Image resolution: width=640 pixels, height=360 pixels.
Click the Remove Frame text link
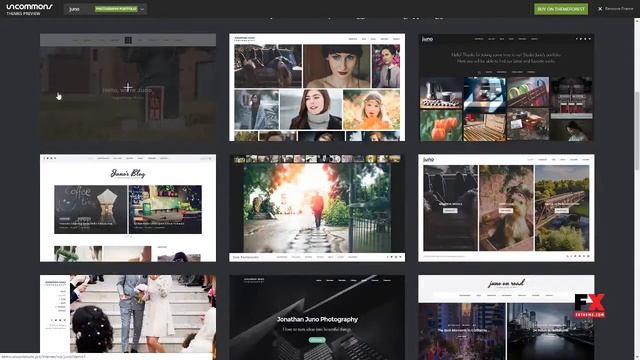[619, 9]
